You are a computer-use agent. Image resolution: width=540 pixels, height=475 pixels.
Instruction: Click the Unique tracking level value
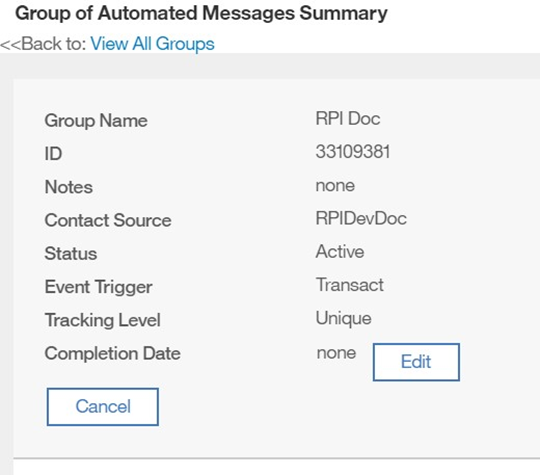pos(343,319)
